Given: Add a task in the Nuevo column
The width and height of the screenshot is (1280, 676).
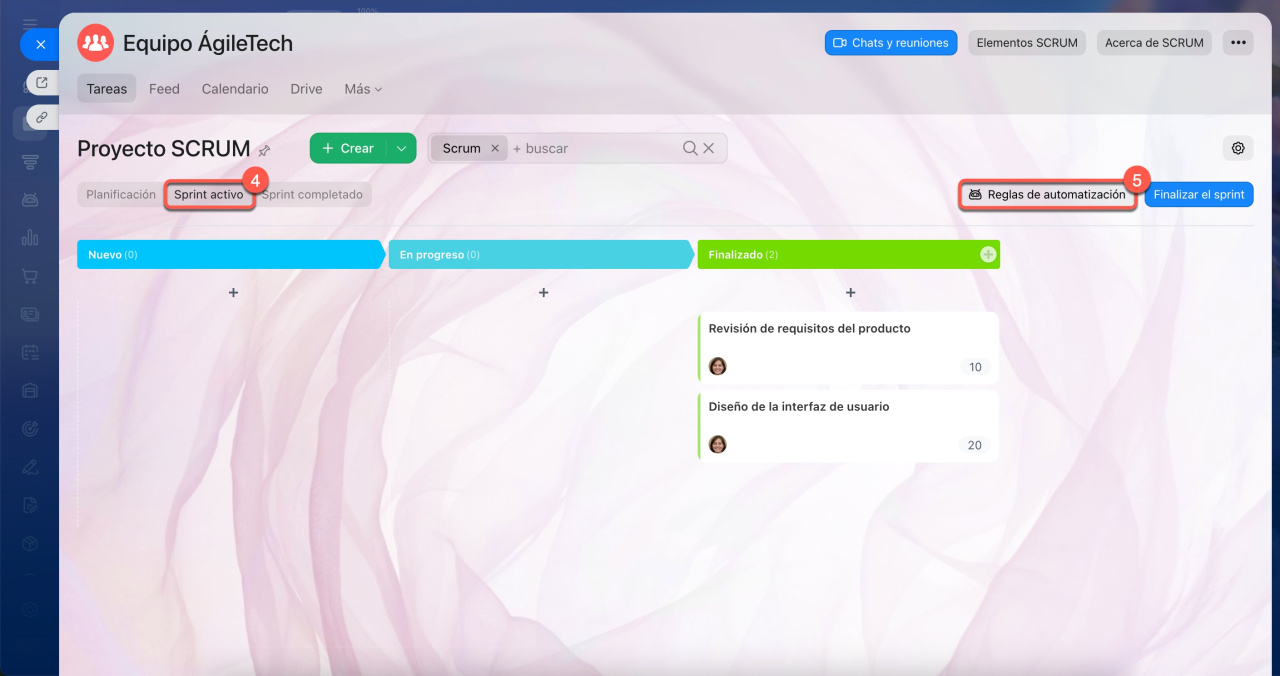Looking at the screenshot, I should [x=233, y=293].
